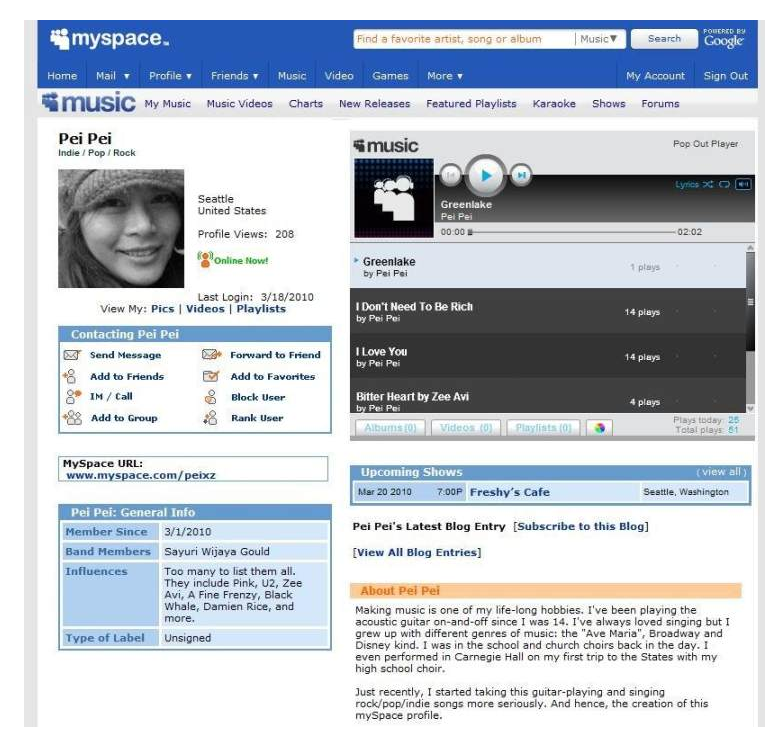The height and width of the screenshot is (739, 781).
Task: Click the playlist scrollbar down arrow
Action: 750,408
